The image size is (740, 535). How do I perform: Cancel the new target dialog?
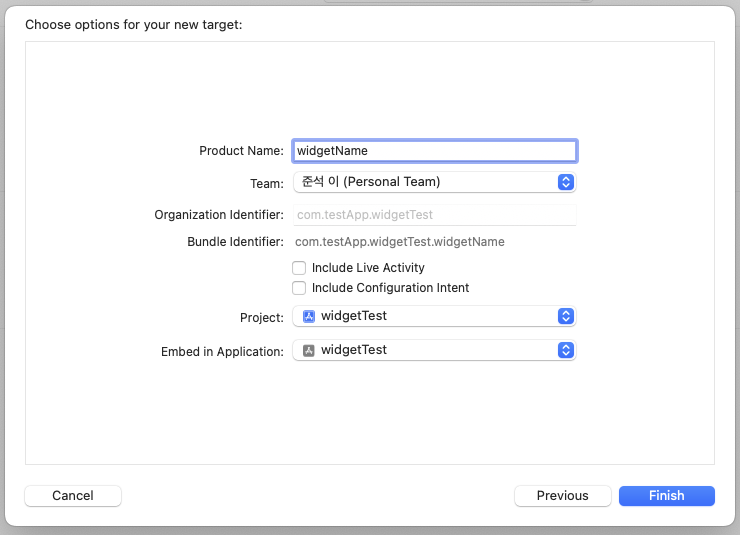pyautogui.click(x=73, y=496)
